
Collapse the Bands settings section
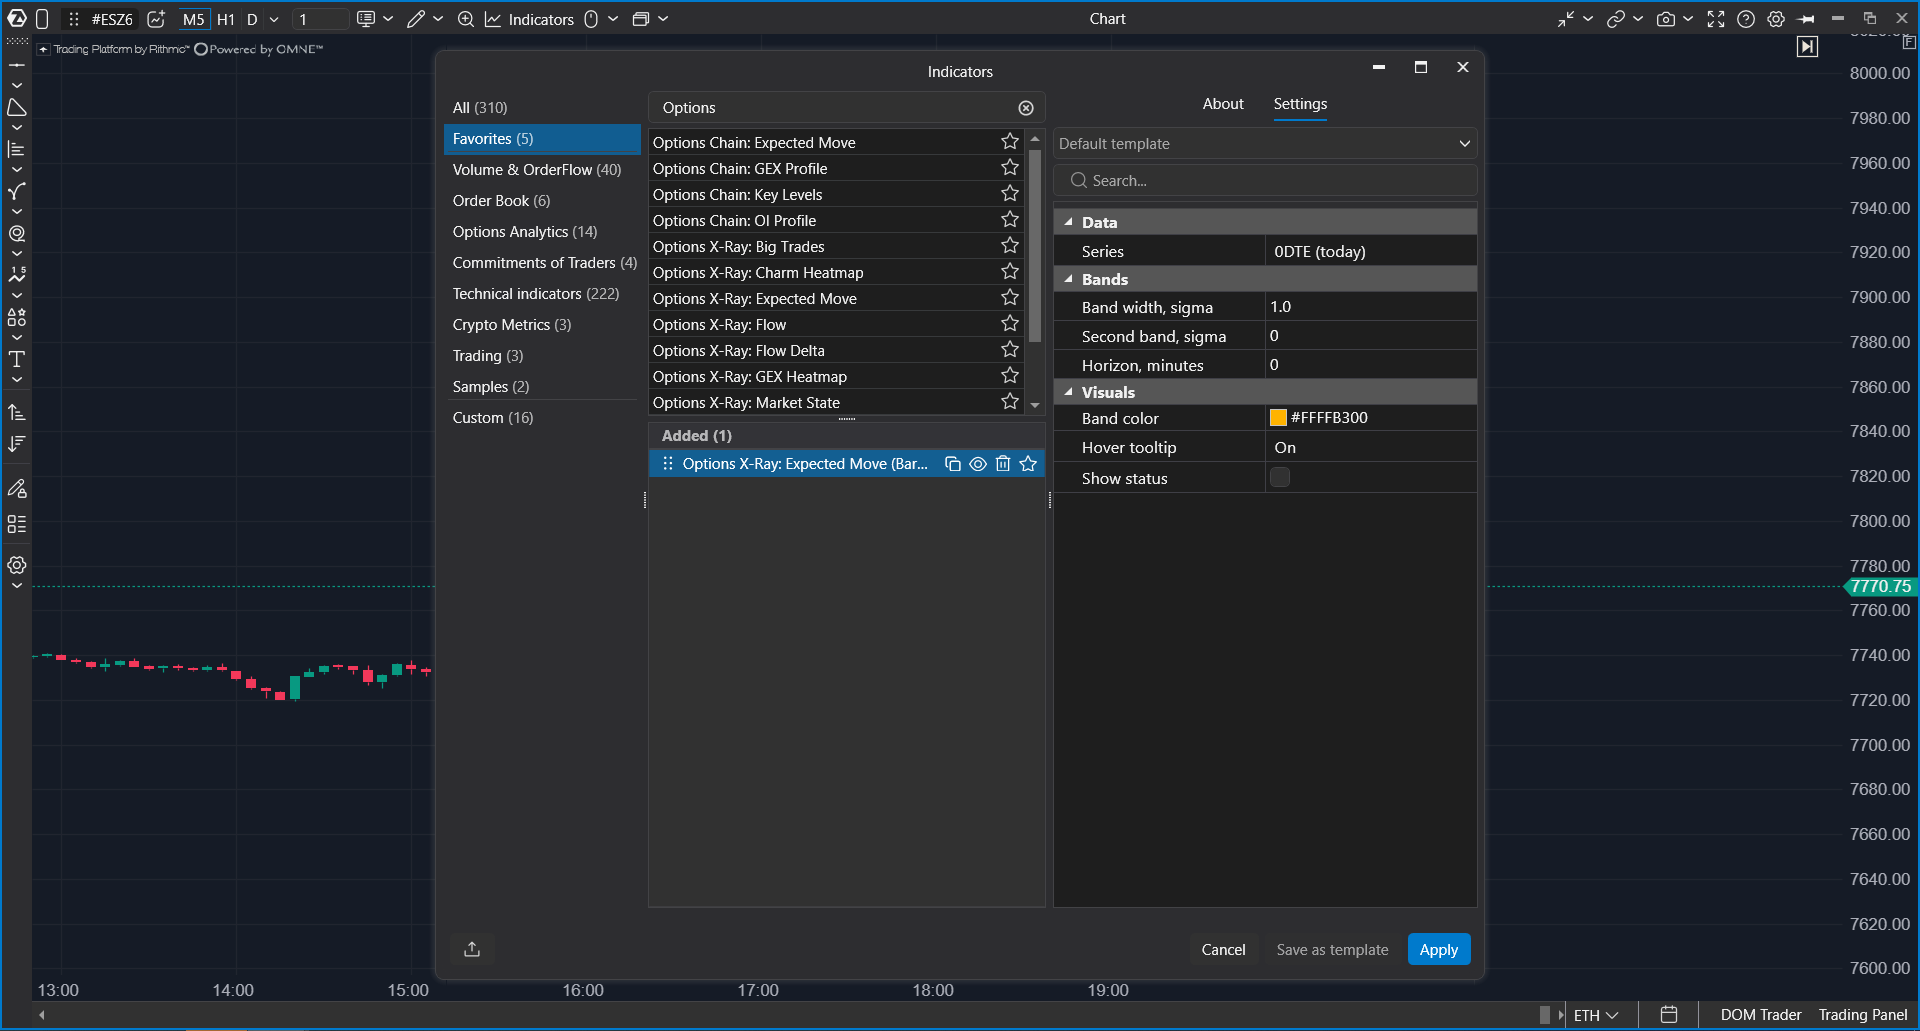coord(1069,279)
